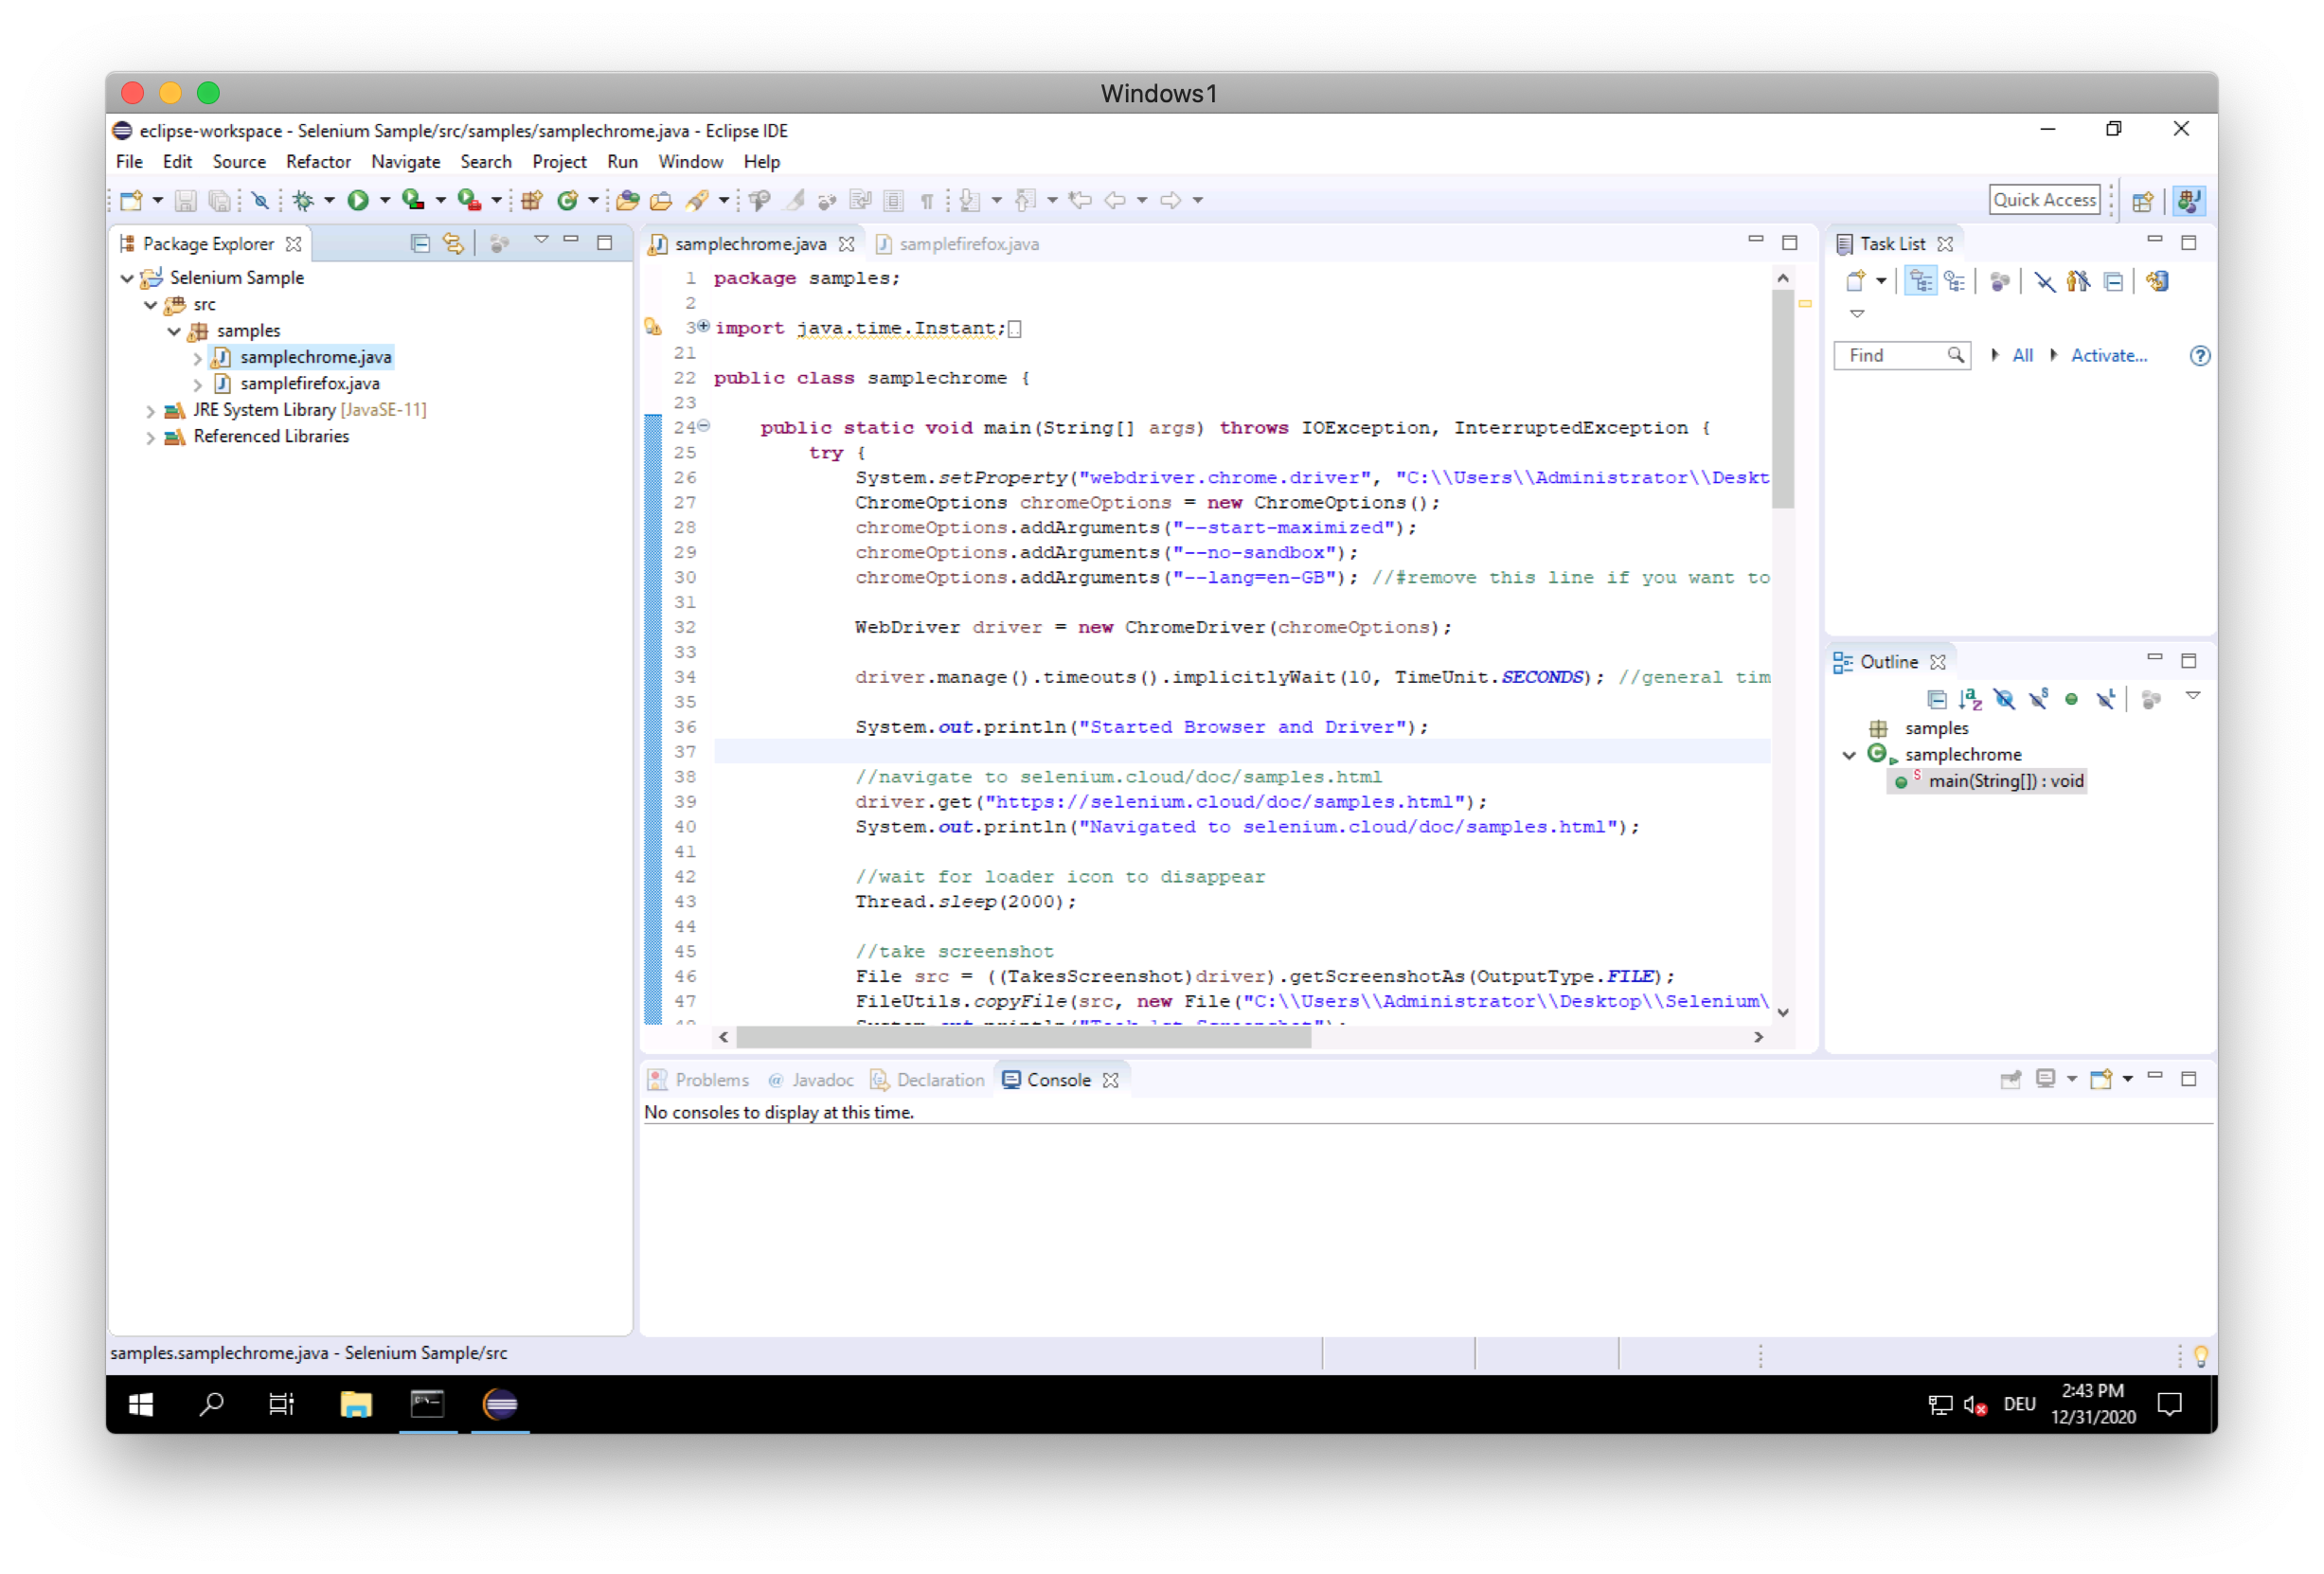Toggle Hide Fields in Outline toolbar

tap(2004, 698)
